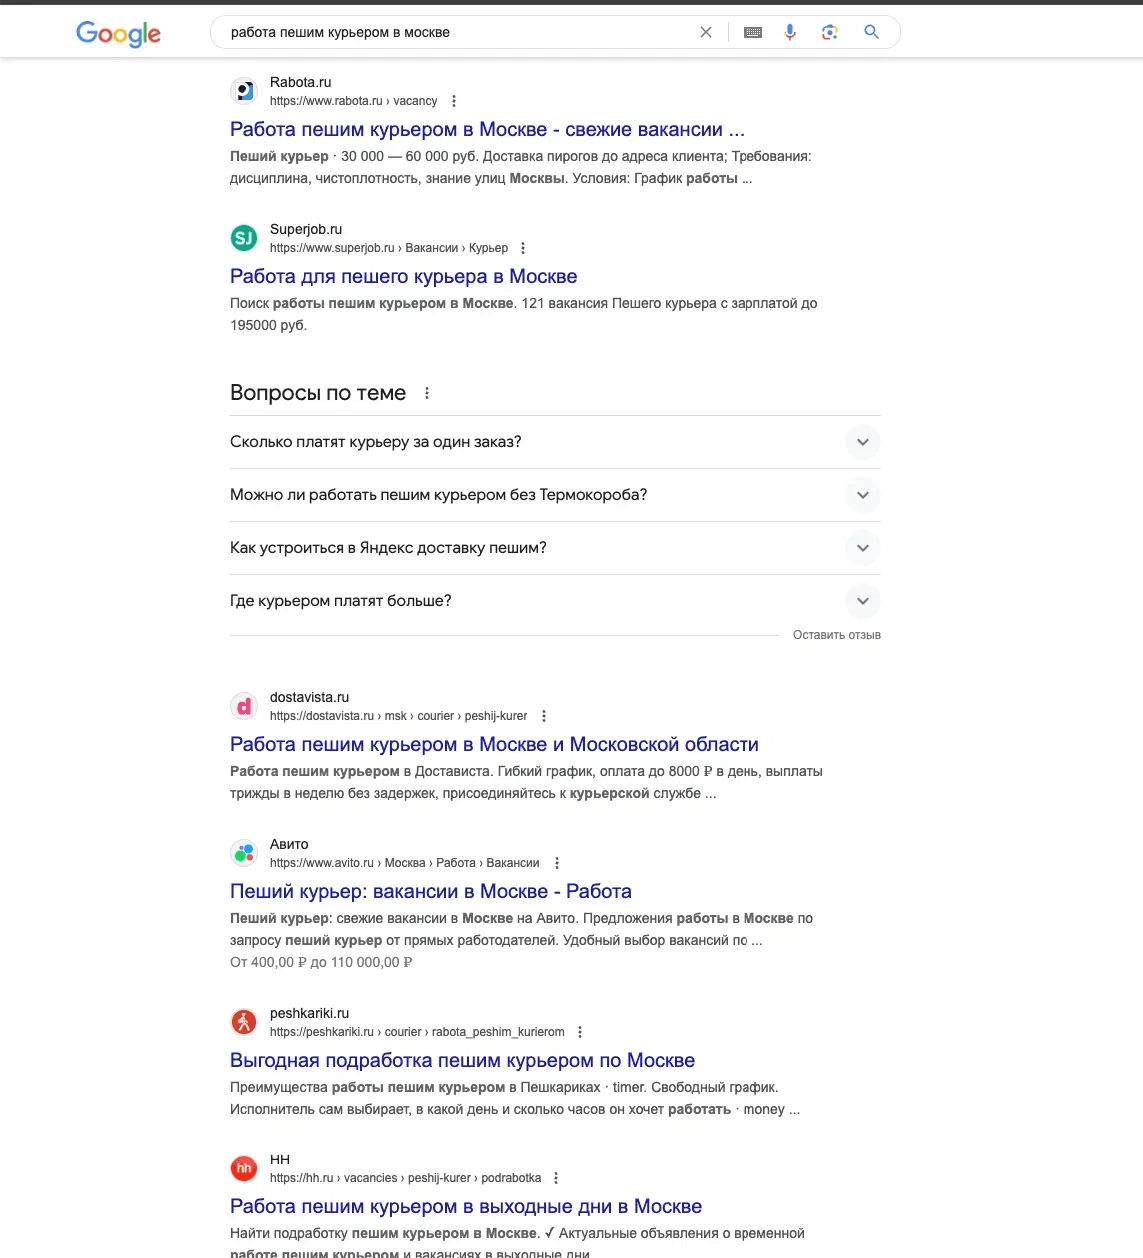Image resolution: width=1143 pixels, height=1258 pixels.
Task: Open "Пеший курьер: вакансии в Москве" Avito link
Action: click(x=430, y=891)
